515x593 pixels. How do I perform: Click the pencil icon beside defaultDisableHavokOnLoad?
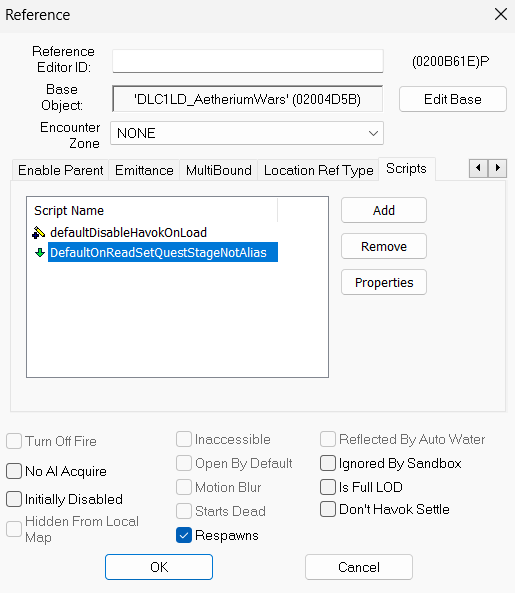click(x=38, y=233)
